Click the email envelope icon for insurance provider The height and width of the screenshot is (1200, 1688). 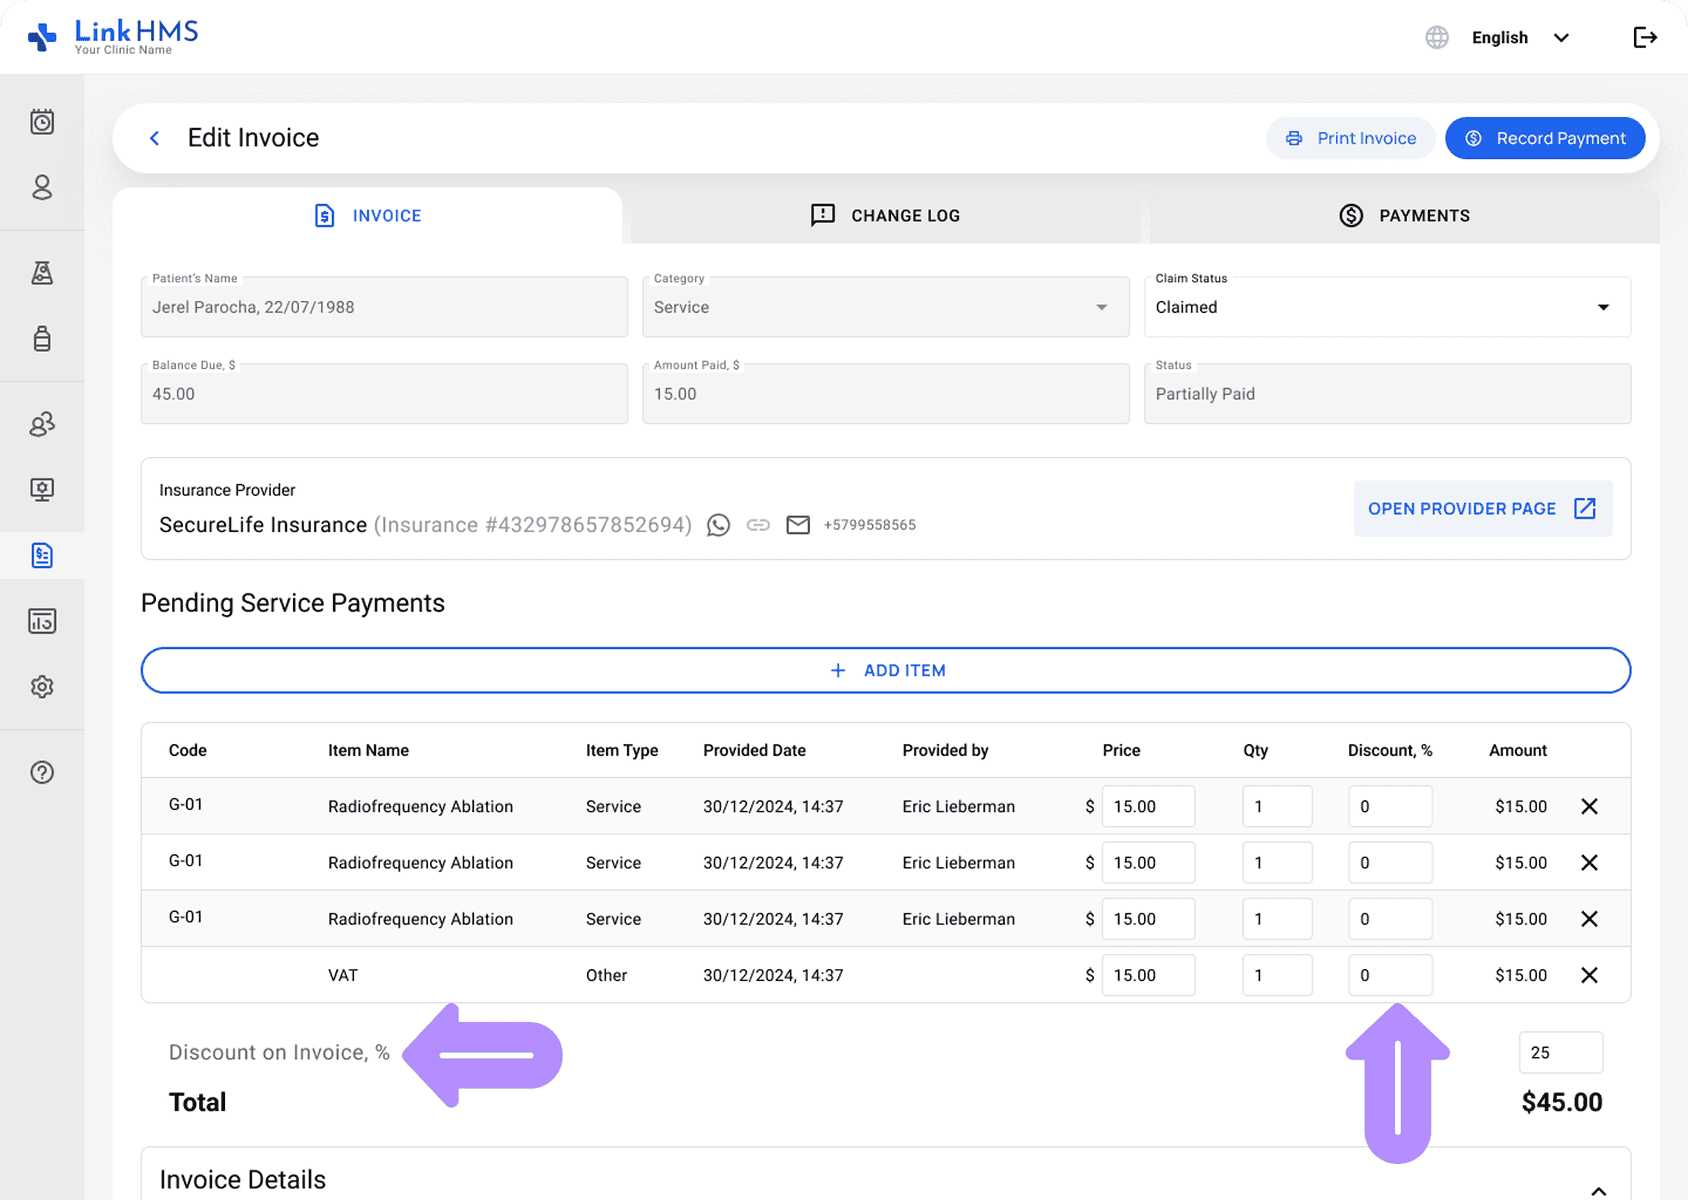pos(798,525)
